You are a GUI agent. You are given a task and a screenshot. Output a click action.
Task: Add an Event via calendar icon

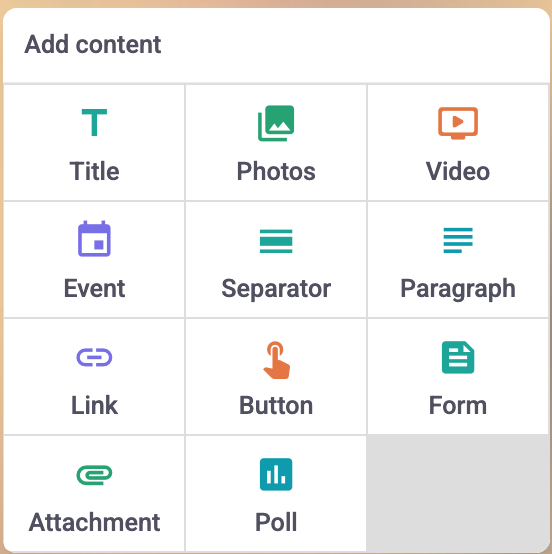coord(94,238)
